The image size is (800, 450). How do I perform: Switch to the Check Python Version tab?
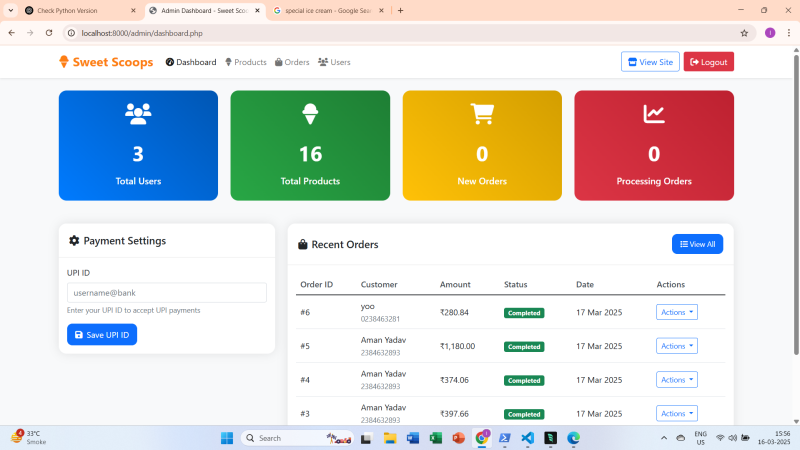pyautogui.click(x=68, y=10)
